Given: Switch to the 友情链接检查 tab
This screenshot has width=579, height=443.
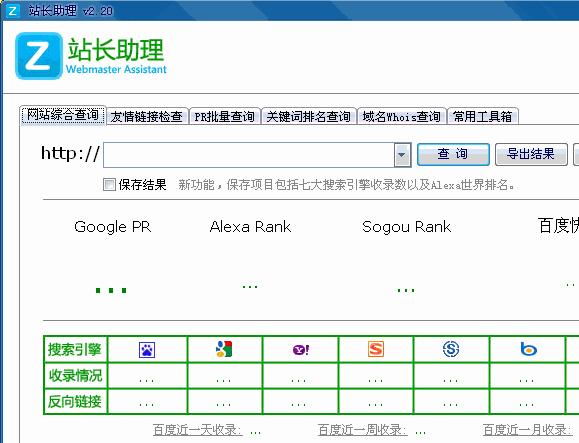Looking at the screenshot, I should [x=147, y=116].
